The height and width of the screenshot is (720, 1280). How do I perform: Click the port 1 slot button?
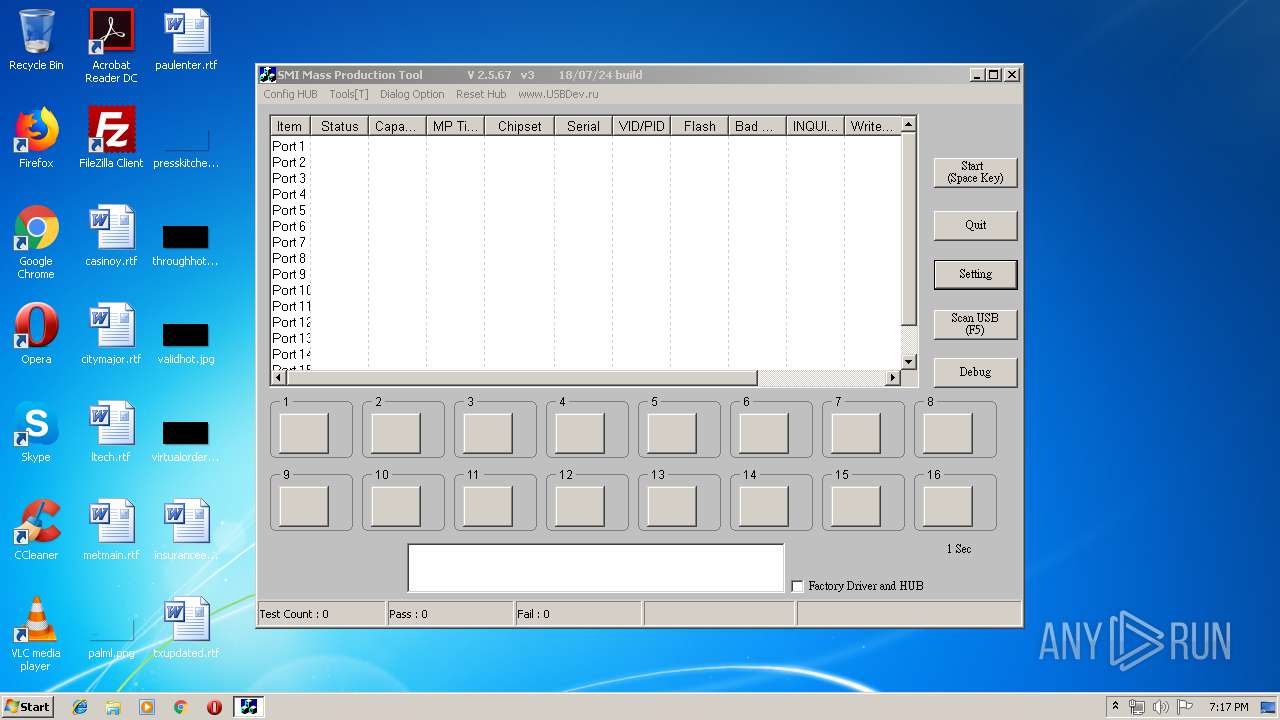point(304,433)
